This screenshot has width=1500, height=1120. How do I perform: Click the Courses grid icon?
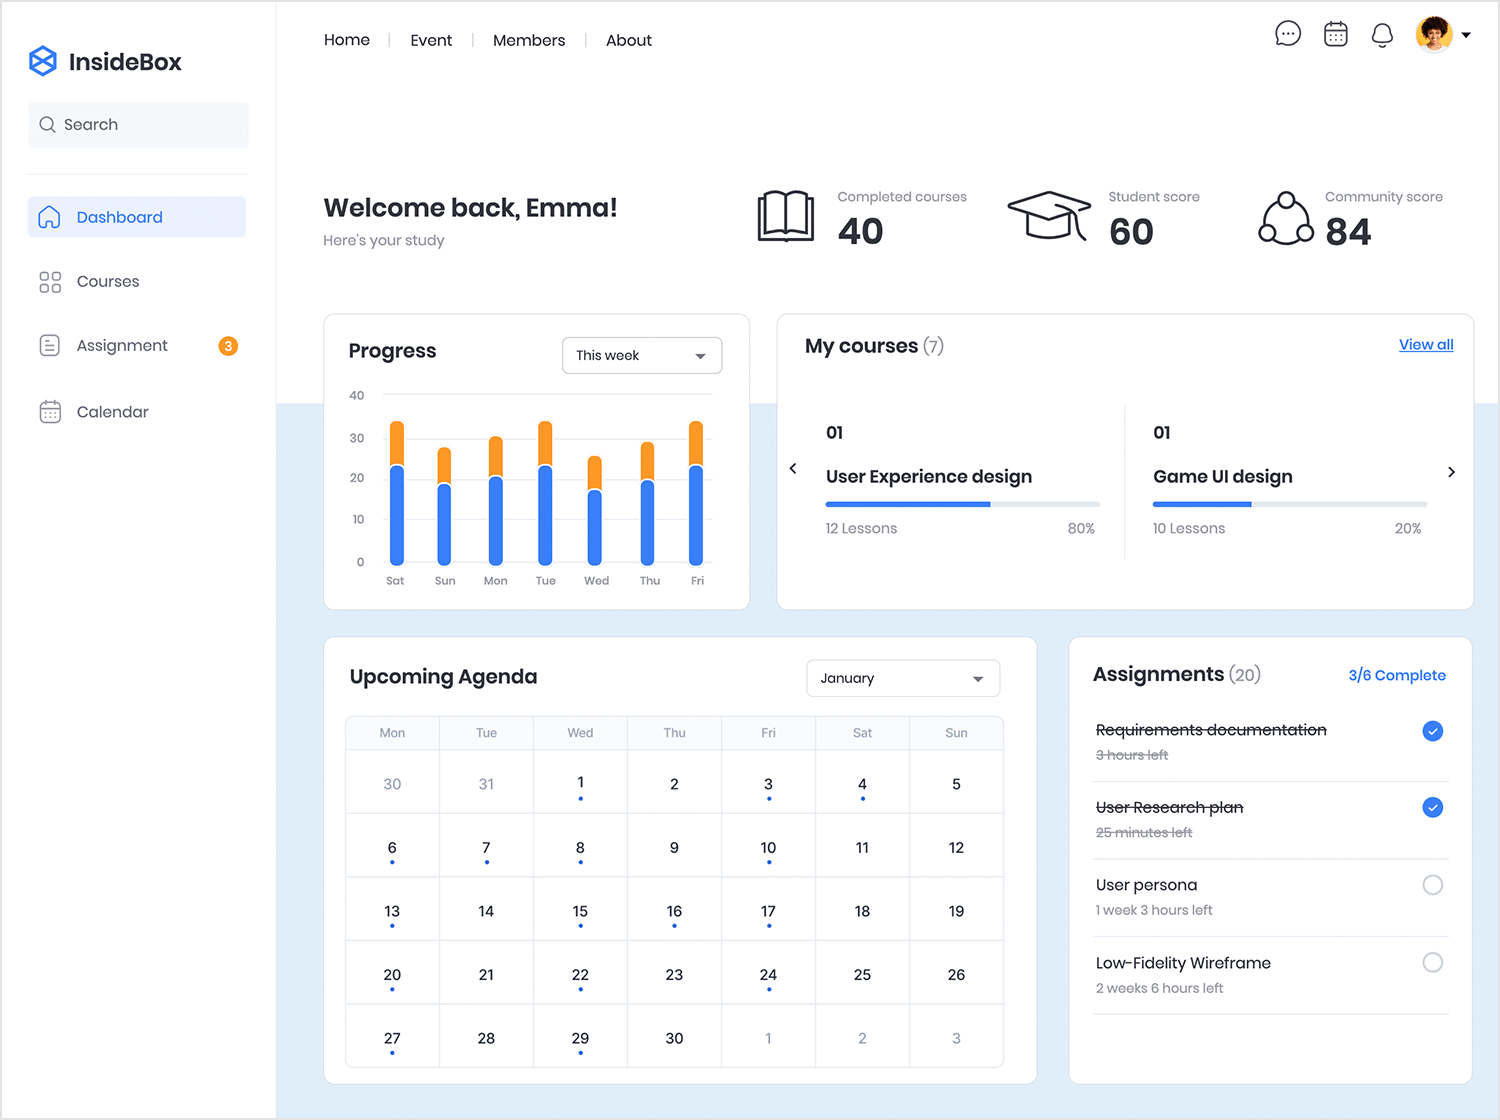(50, 282)
